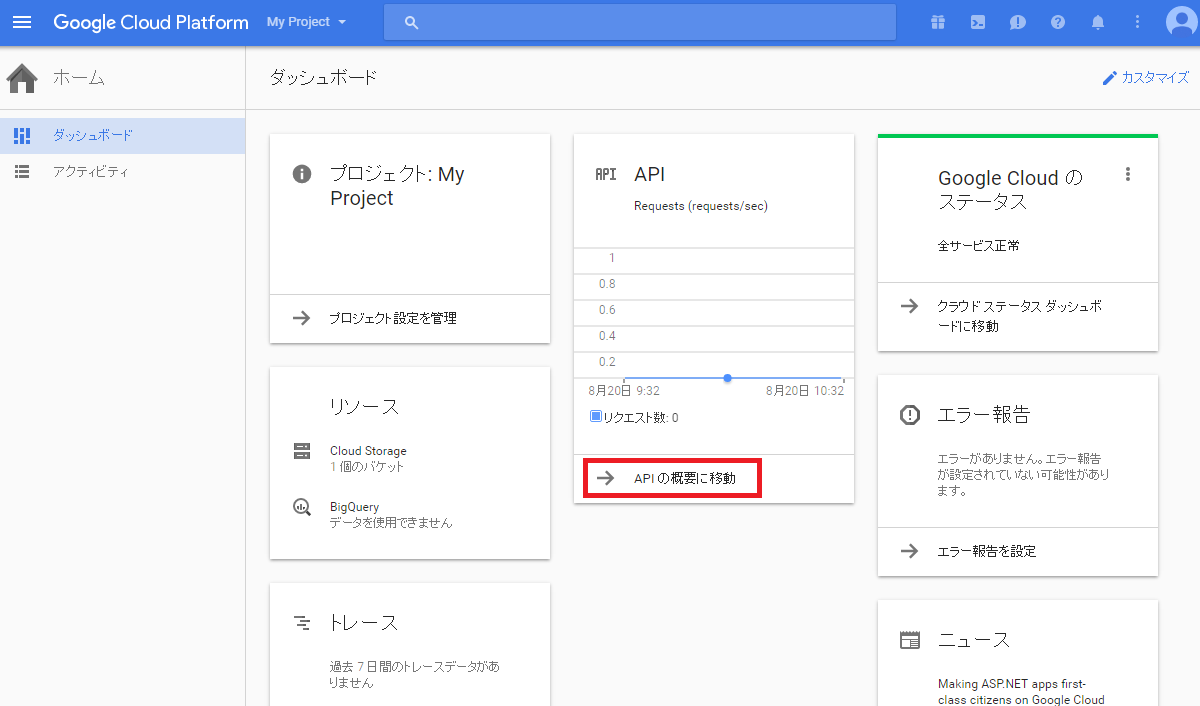The height and width of the screenshot is (706, 1200).
Task: Open the top bar three-dot utilities menu
Action: coord(1137,22)
